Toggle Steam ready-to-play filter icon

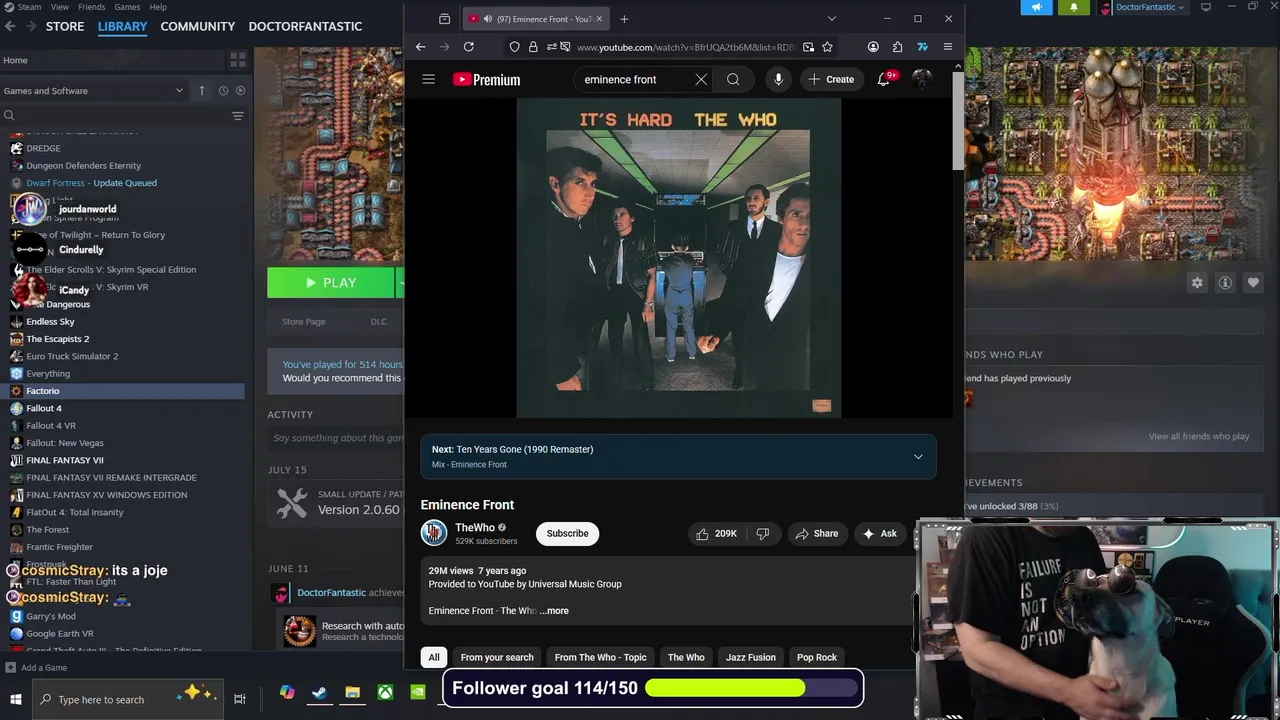(240, 90)
